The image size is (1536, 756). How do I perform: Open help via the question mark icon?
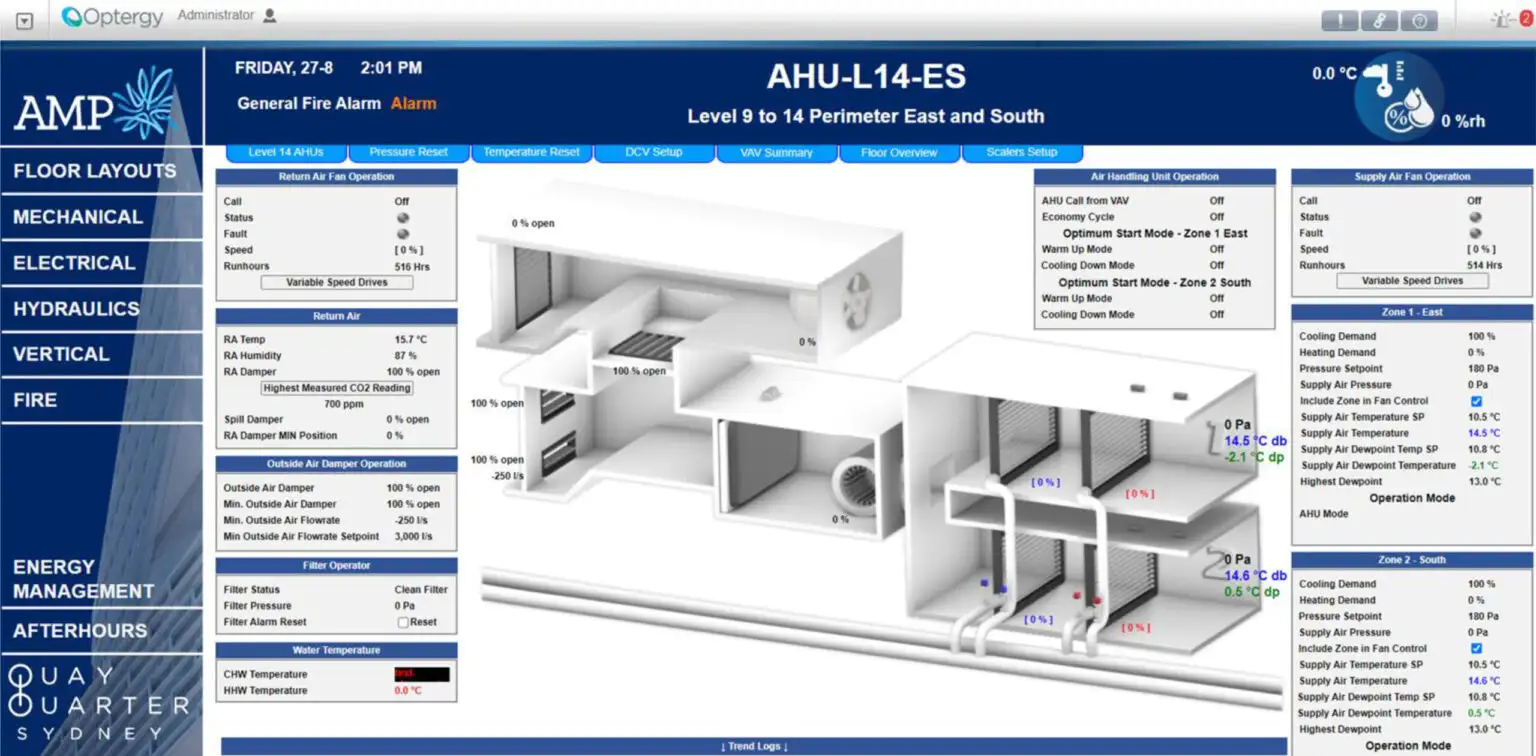[1421, 18]
